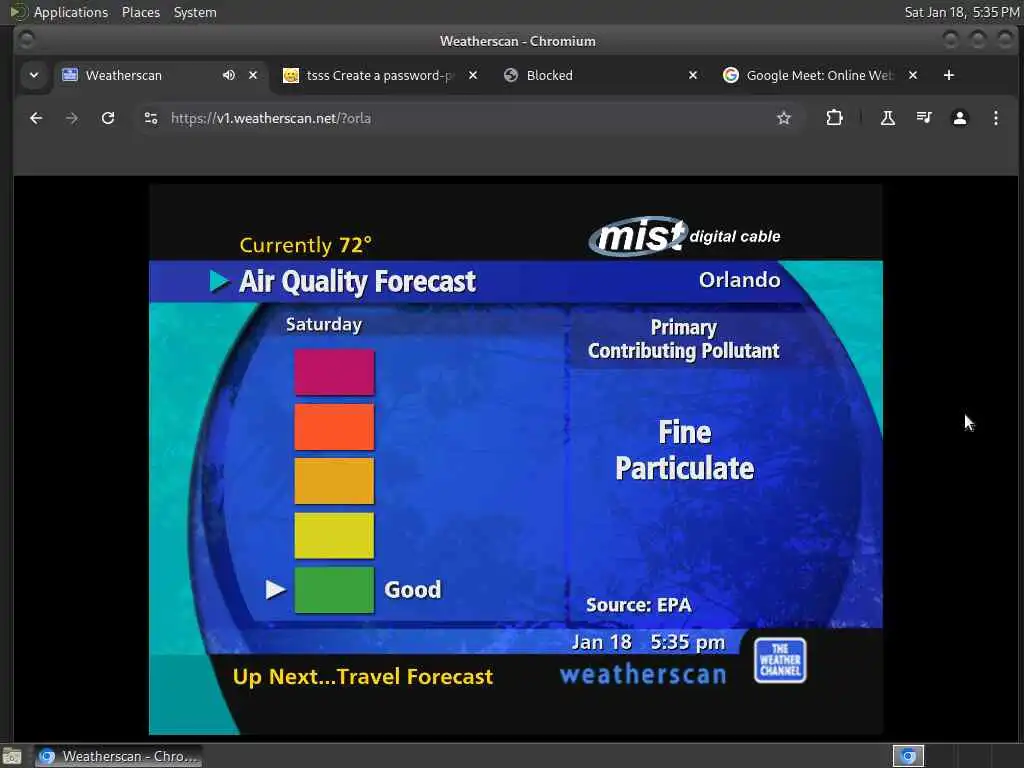The image size is (1024, 768).
Task: Click The Weather Channel logo
Action: point(780,660)
